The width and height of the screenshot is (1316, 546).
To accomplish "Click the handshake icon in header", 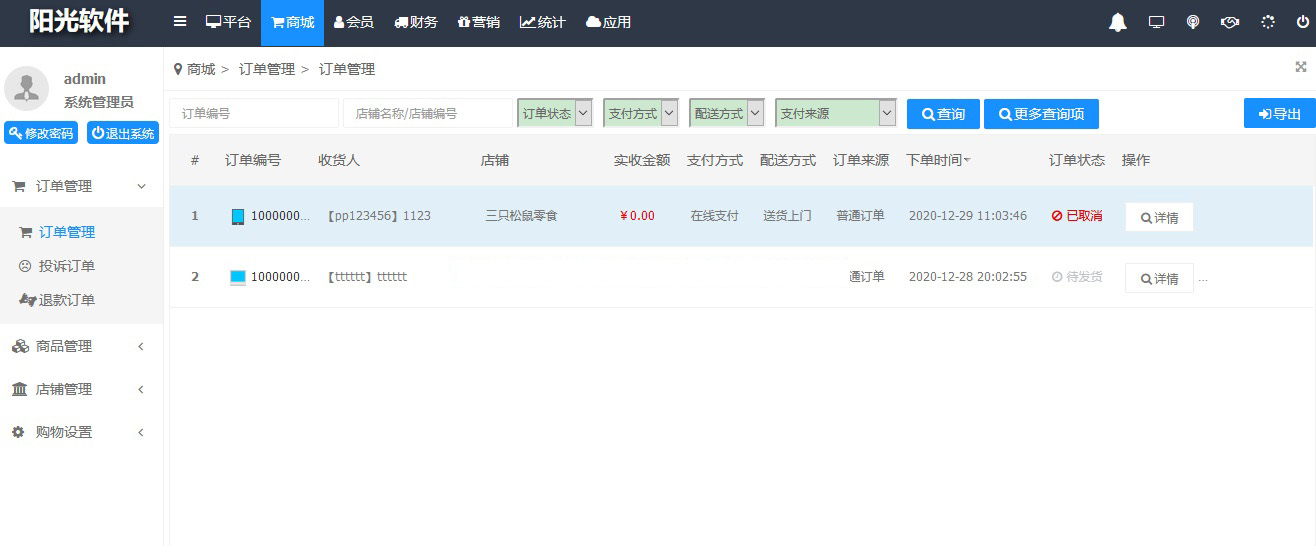I will tap(1230, 22).
